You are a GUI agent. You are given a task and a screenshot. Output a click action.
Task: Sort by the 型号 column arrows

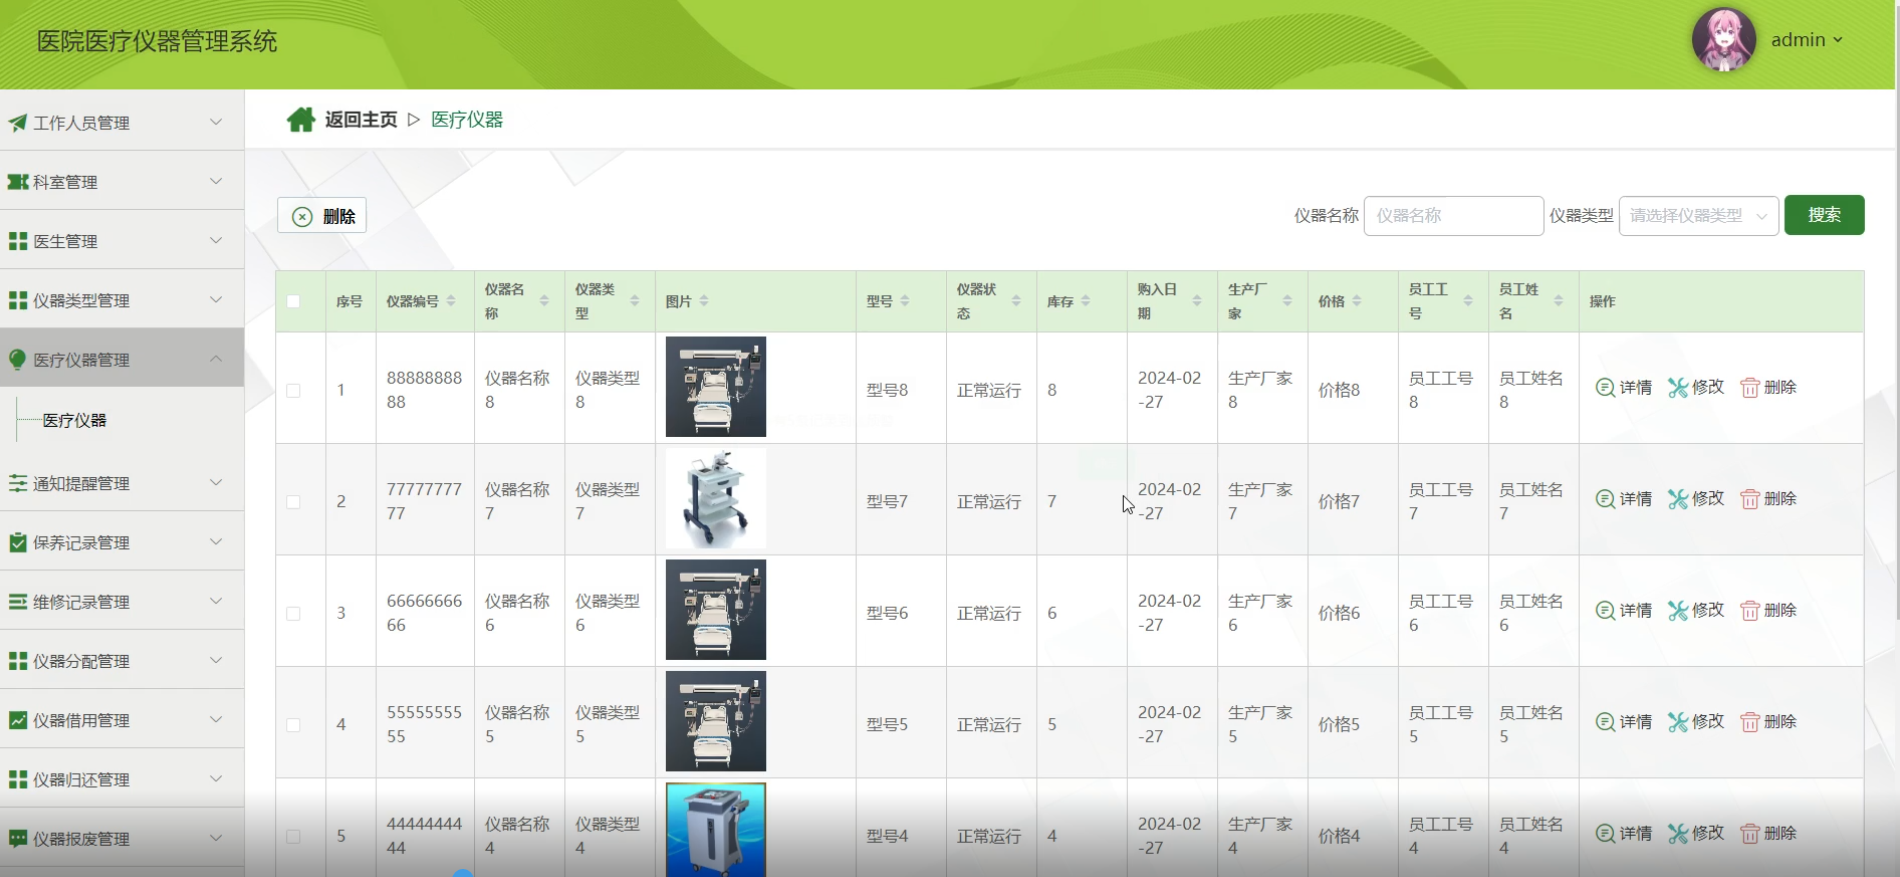pos(905,301)
